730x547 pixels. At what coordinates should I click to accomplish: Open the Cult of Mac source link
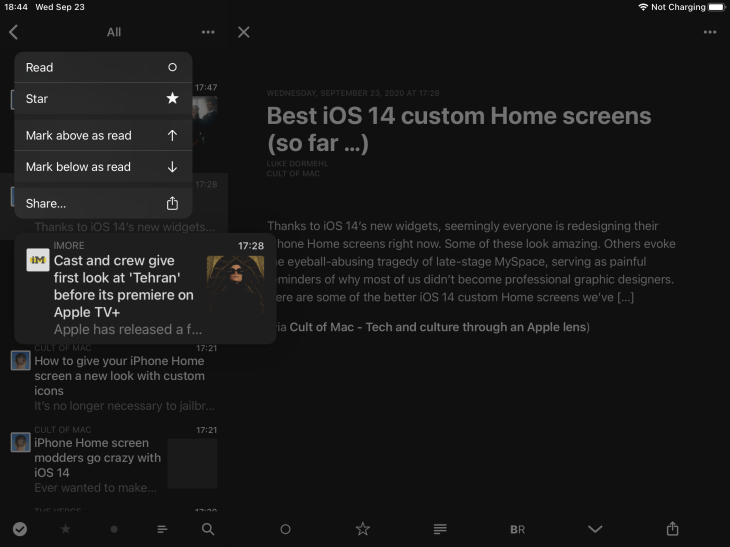438,327
